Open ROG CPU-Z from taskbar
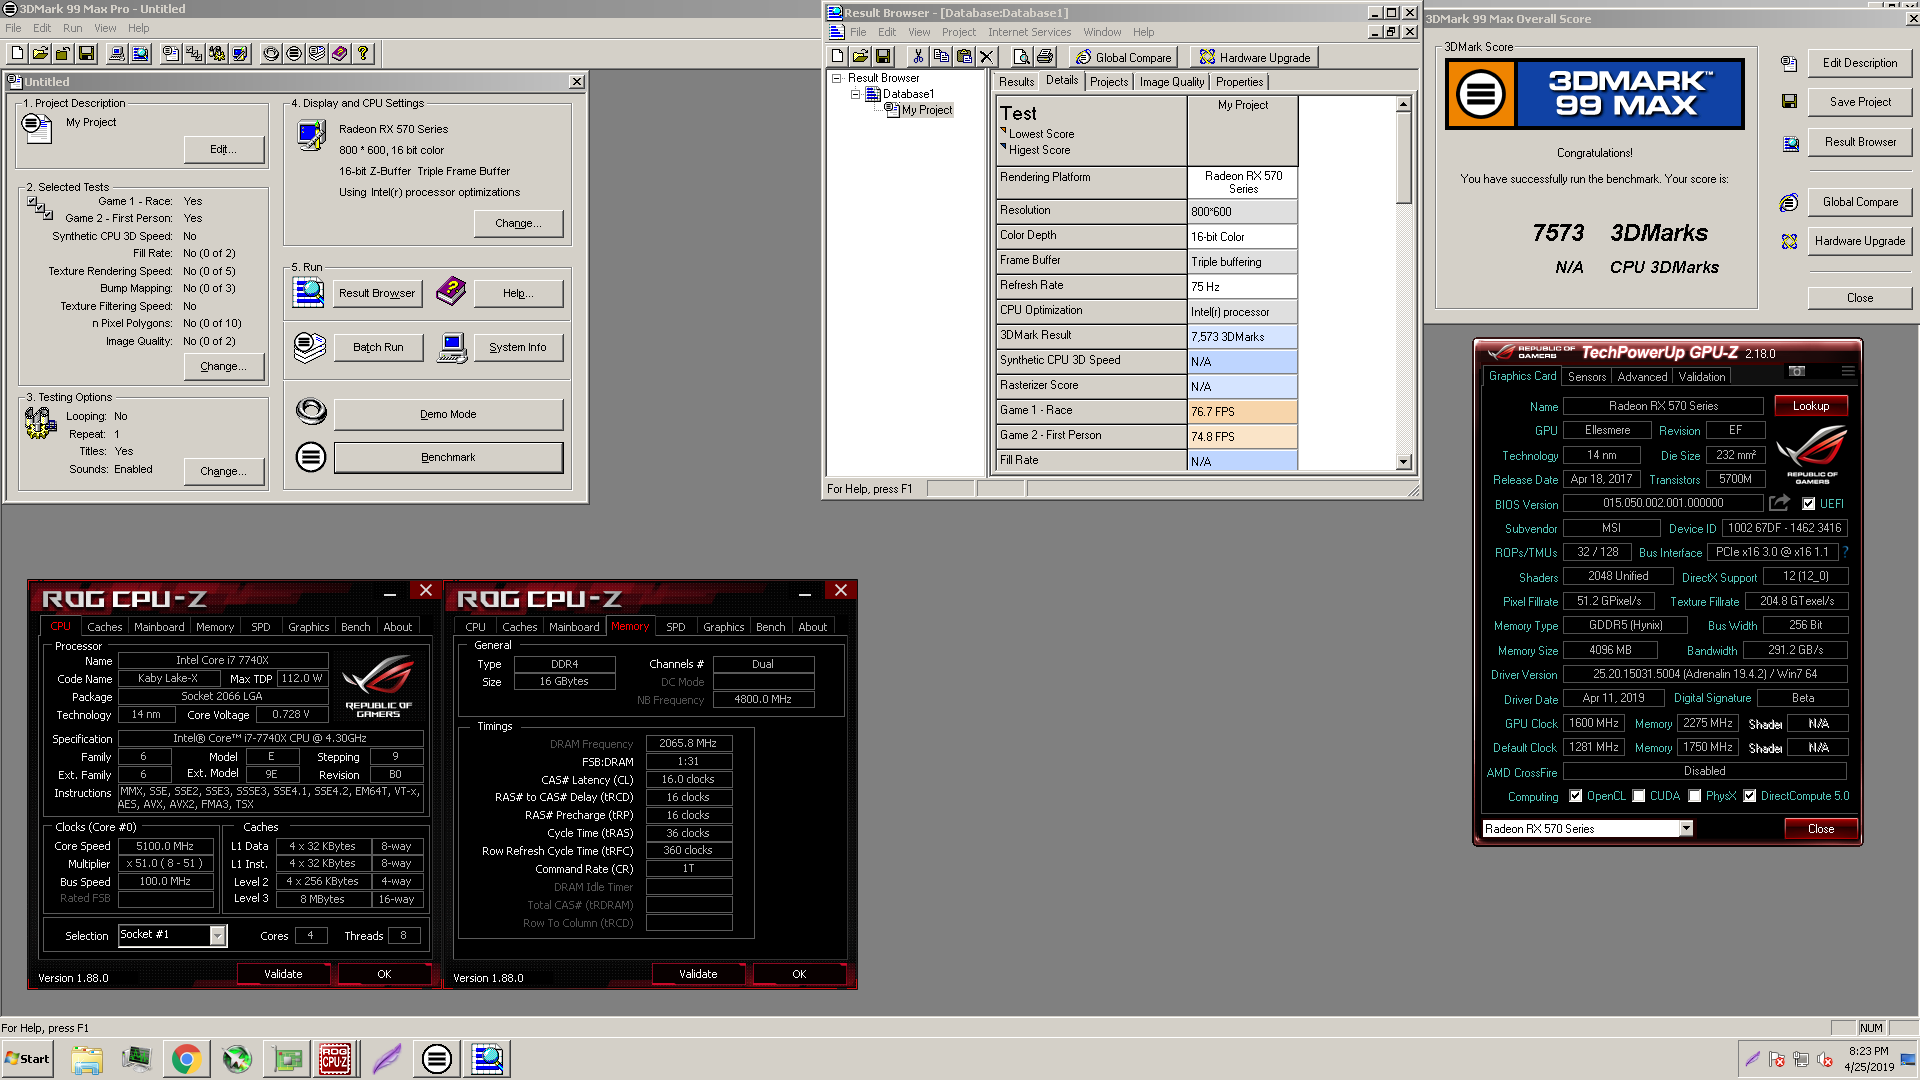This screenshot has height=1080, width=1920. [x=335, y=1059]
